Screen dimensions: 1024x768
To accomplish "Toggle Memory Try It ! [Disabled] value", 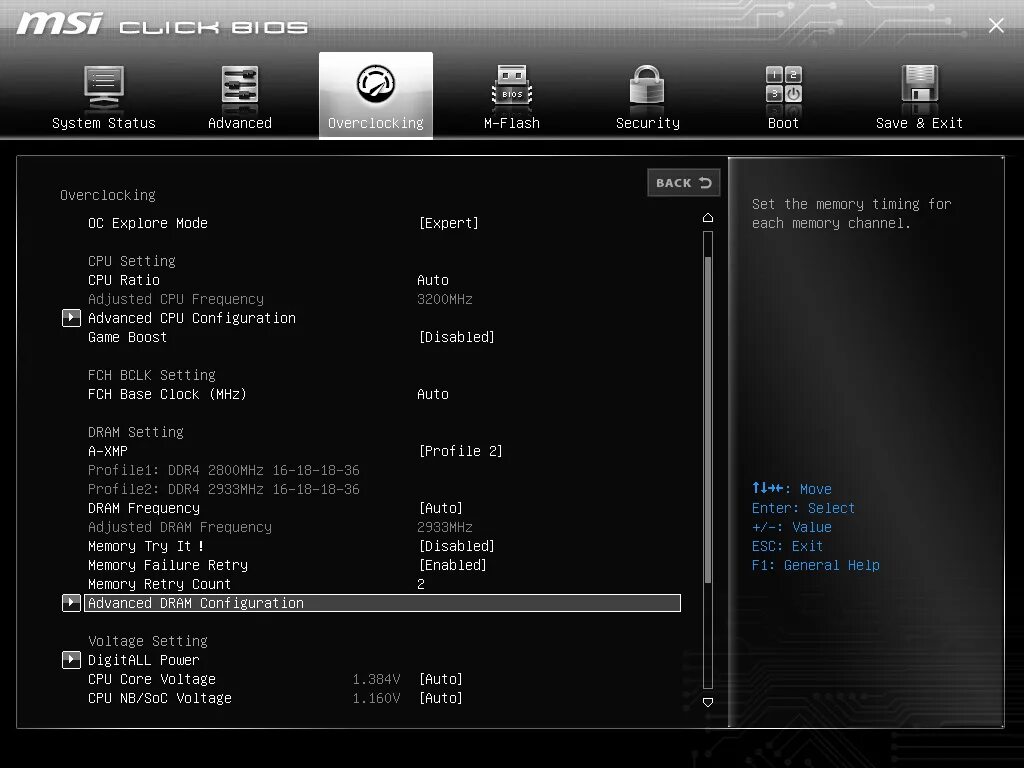I will tap(456, 546).
